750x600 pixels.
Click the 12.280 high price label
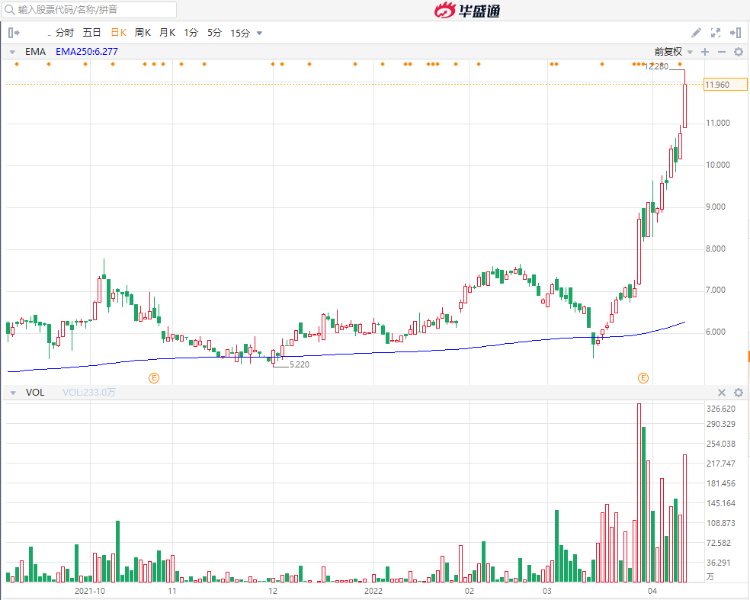tap(656, 66)
